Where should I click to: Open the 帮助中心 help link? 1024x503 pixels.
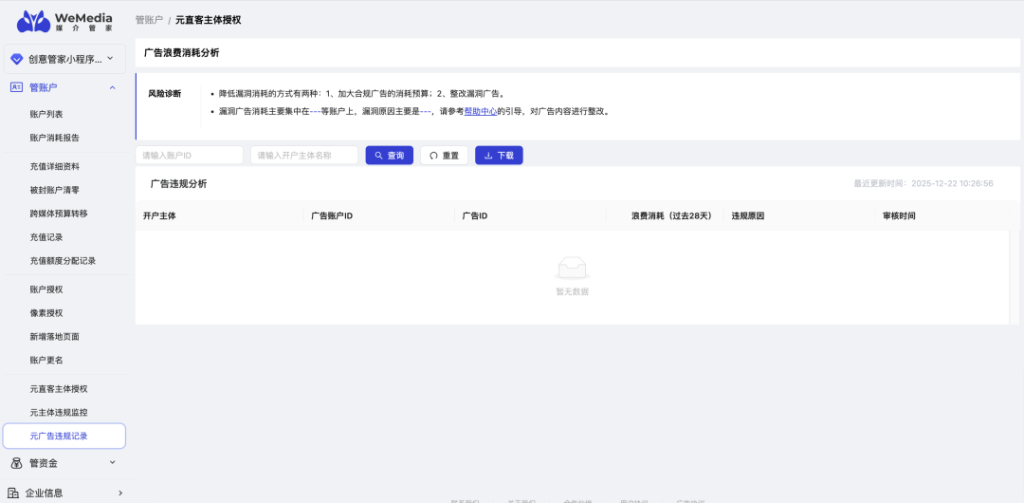[479, 111]
